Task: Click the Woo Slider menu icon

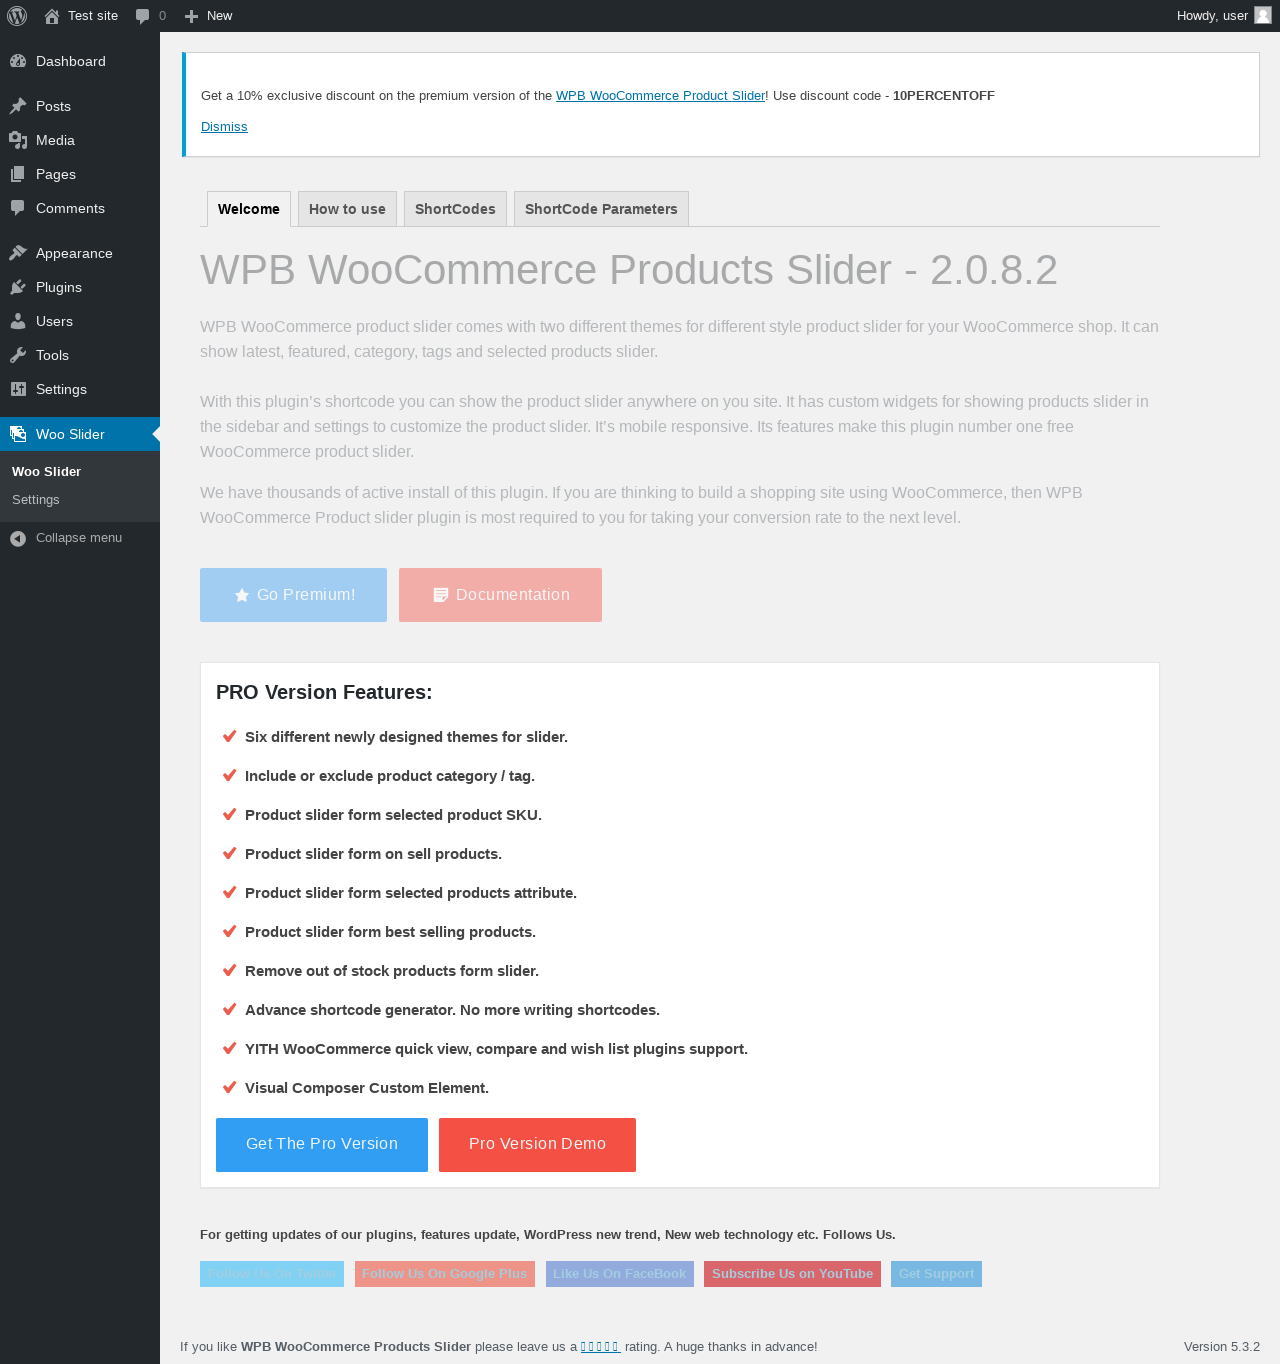Action: (x=18, y=434)
